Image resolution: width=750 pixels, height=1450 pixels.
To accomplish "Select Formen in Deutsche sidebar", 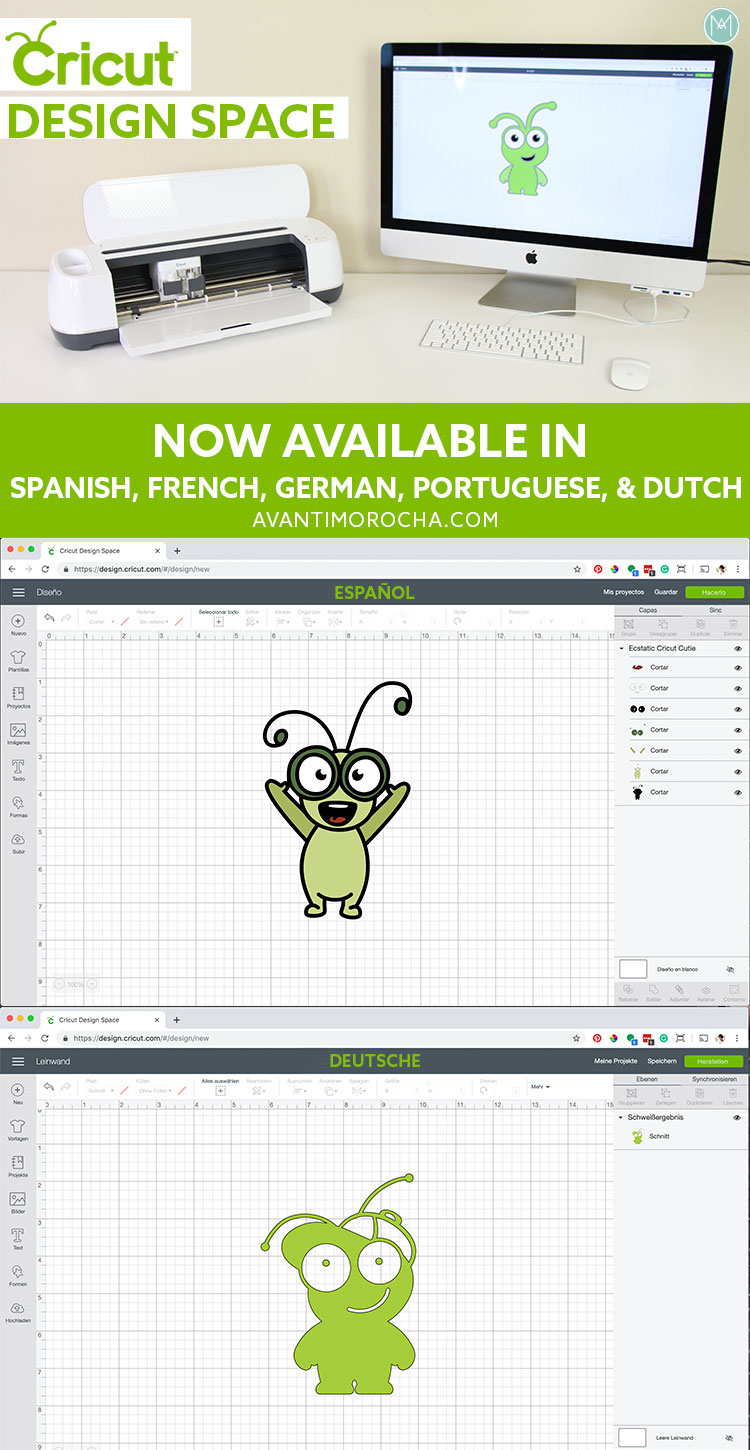I will 18,1274.
